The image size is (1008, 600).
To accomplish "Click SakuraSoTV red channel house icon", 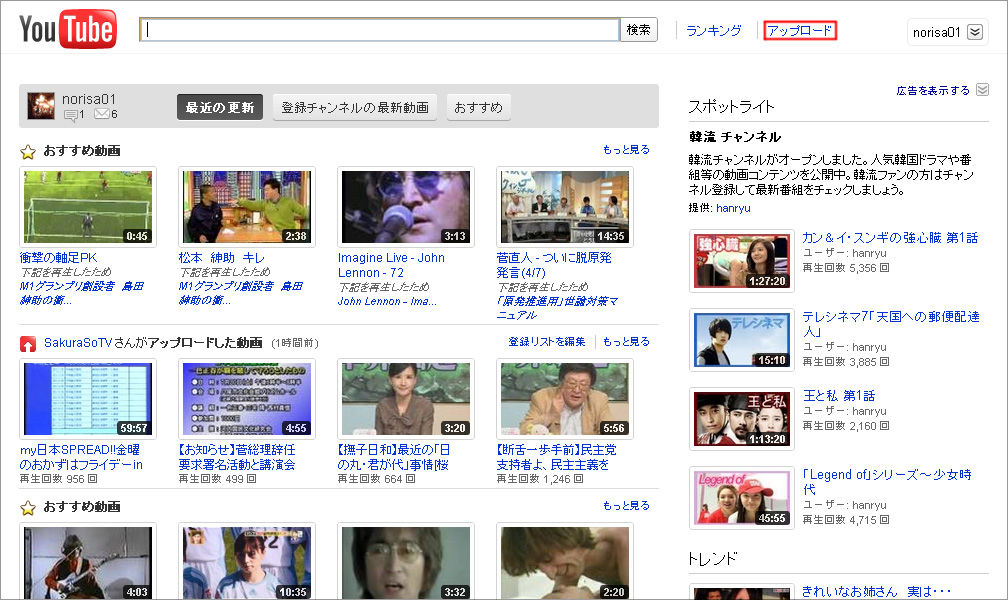I will click(x=28, y=344).
